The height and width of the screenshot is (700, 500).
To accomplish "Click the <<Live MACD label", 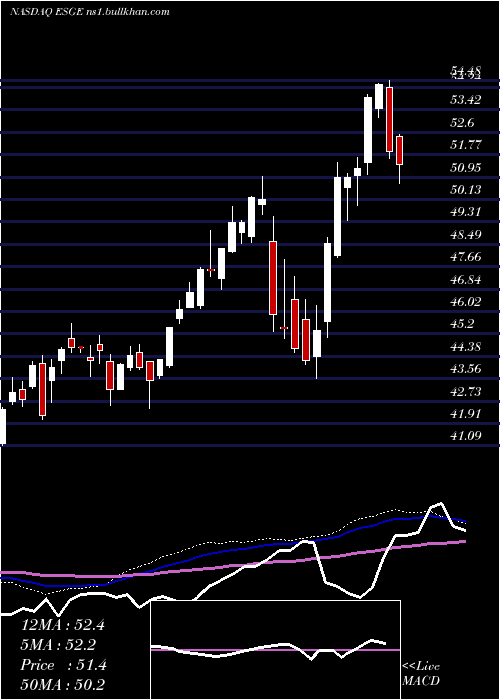I will pos(421,674).
